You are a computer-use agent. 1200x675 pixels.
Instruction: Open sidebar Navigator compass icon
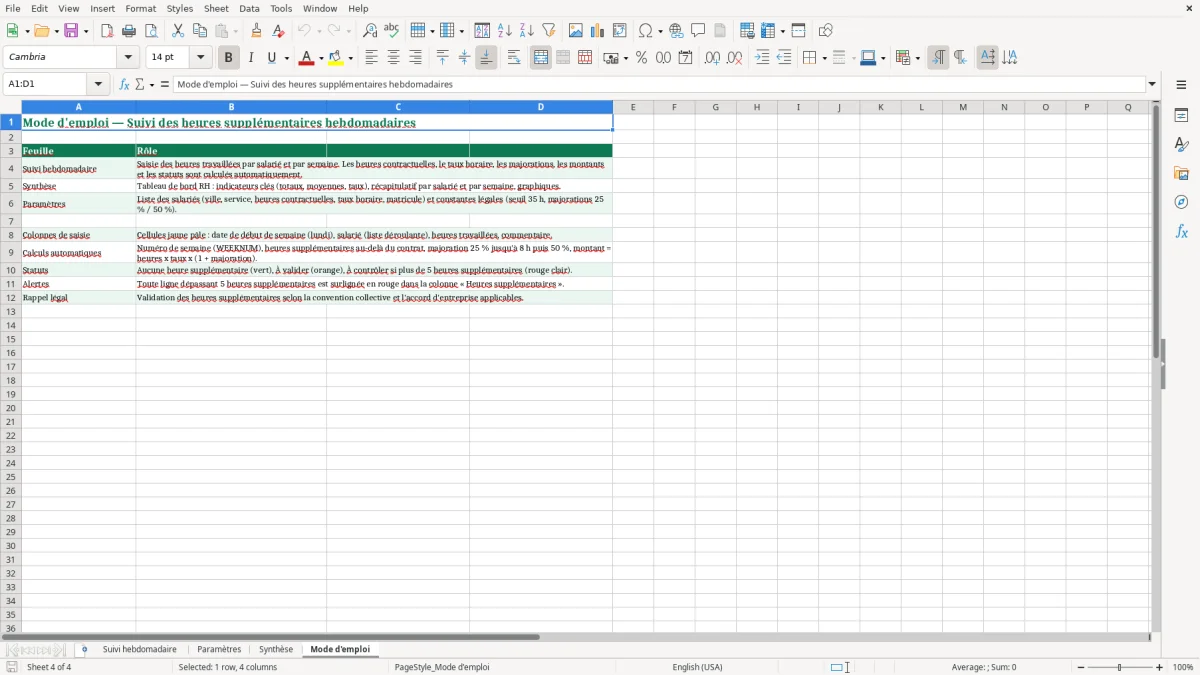pos(1181,203)
